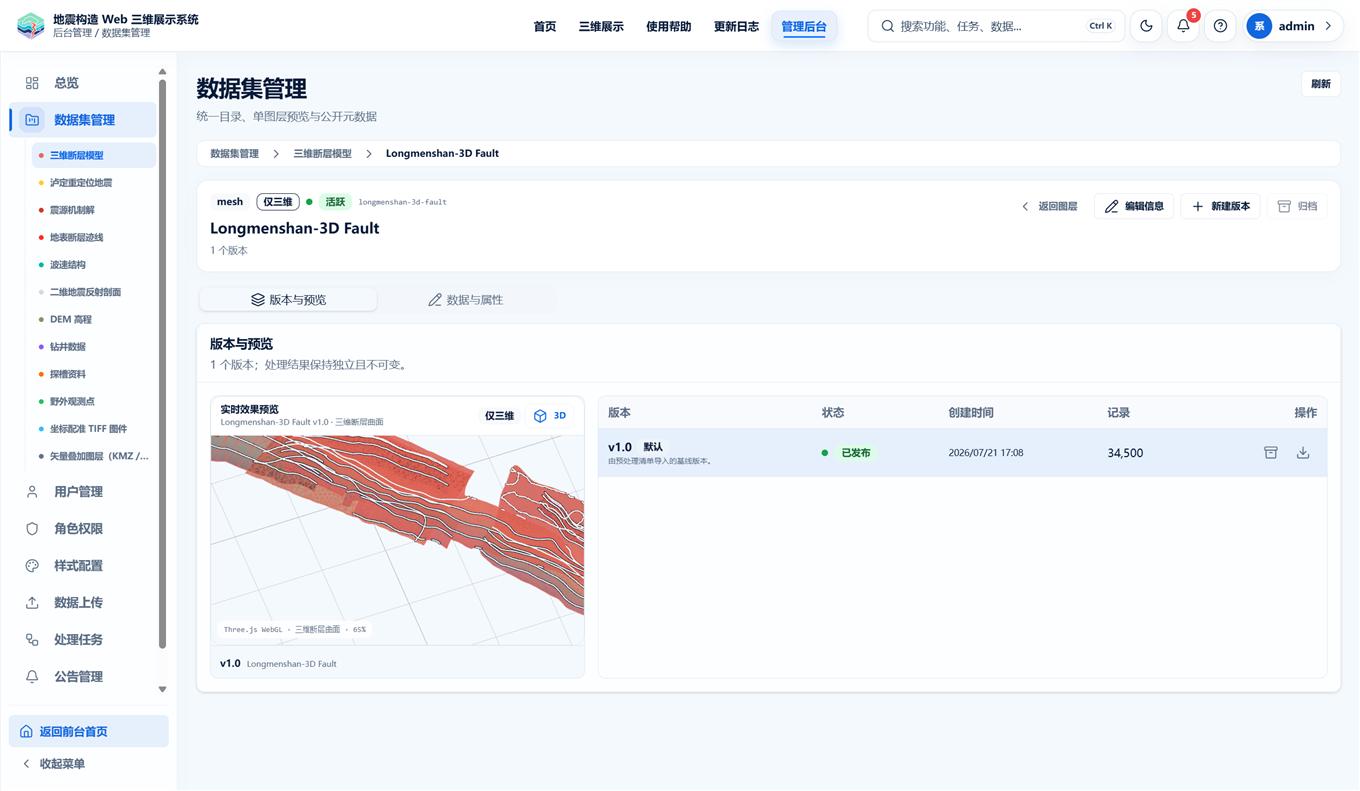
Task: Click 数据集管理 folder icon in sidebar
Action: tap(32, 119)
